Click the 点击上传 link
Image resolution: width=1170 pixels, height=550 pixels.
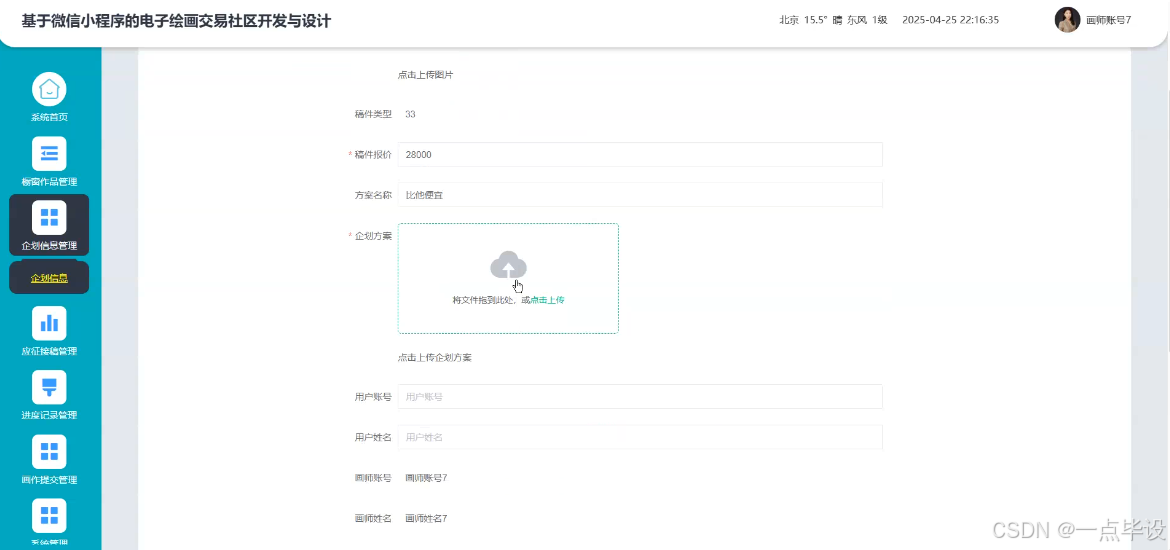[547, 300]
